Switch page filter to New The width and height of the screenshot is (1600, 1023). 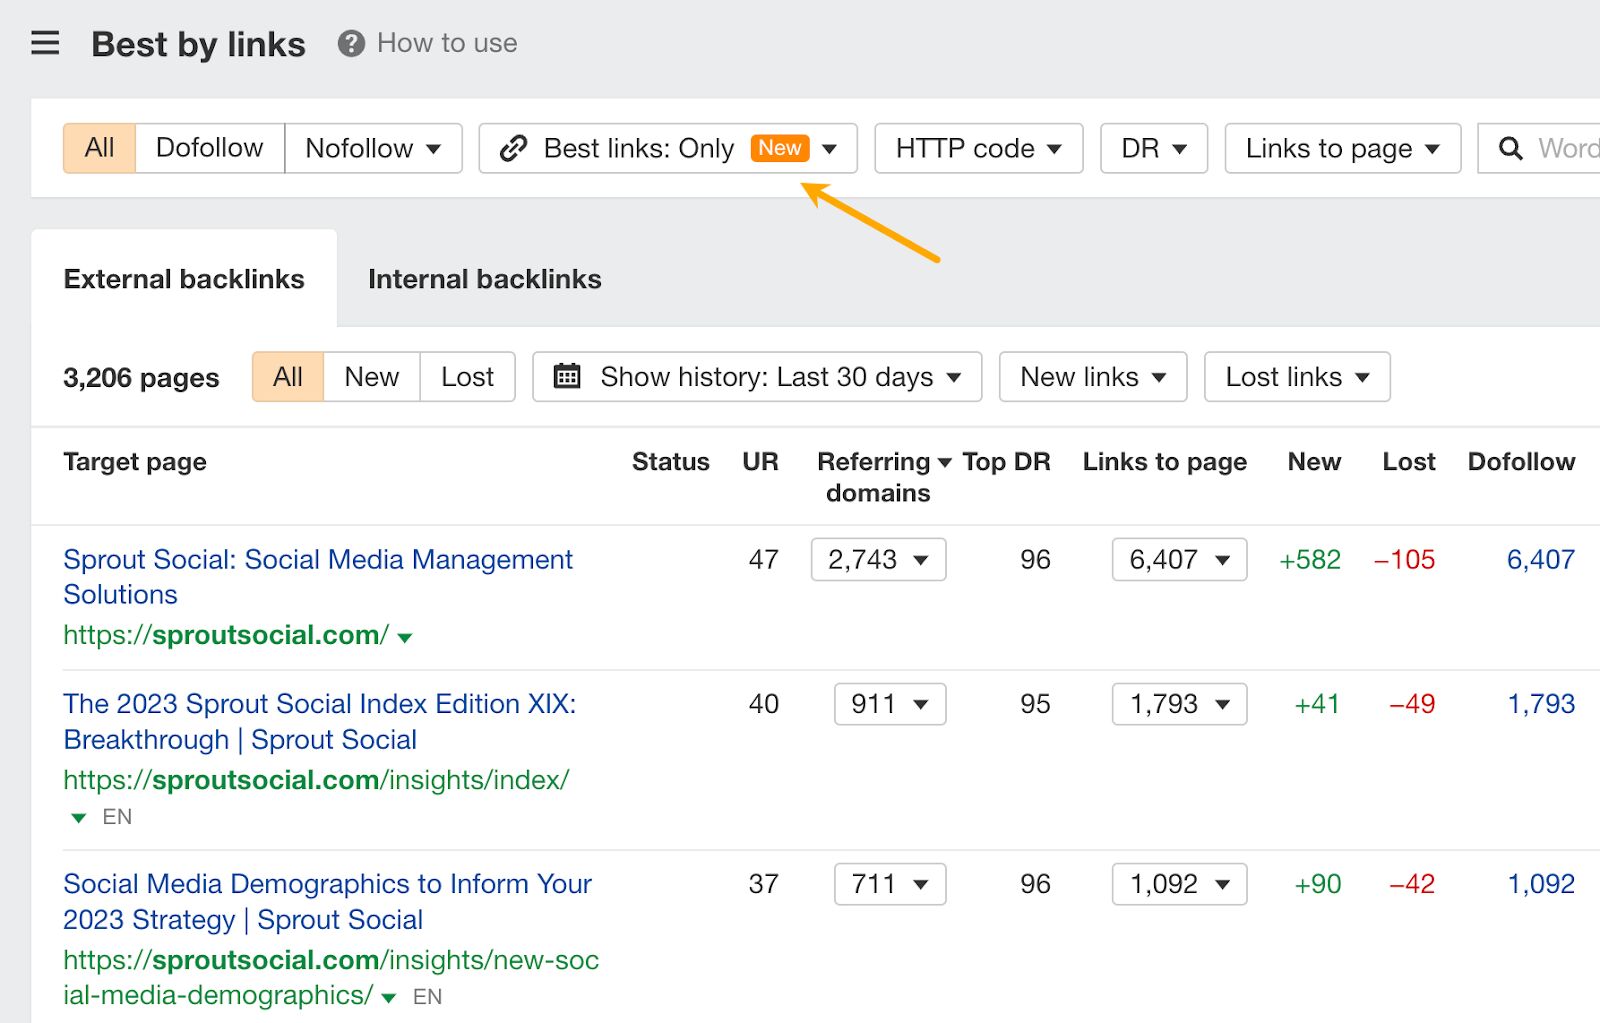[x=371, y=377]
